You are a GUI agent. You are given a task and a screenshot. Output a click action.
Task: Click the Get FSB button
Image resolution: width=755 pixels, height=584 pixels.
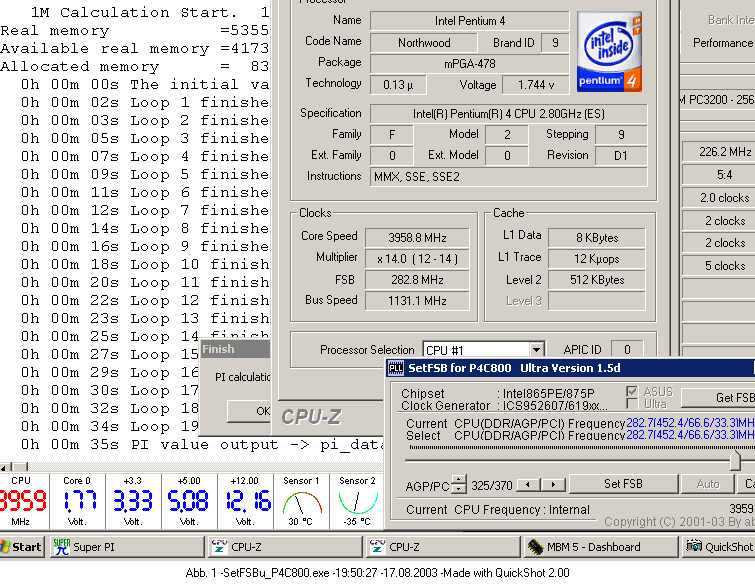(x=718, y=398)
